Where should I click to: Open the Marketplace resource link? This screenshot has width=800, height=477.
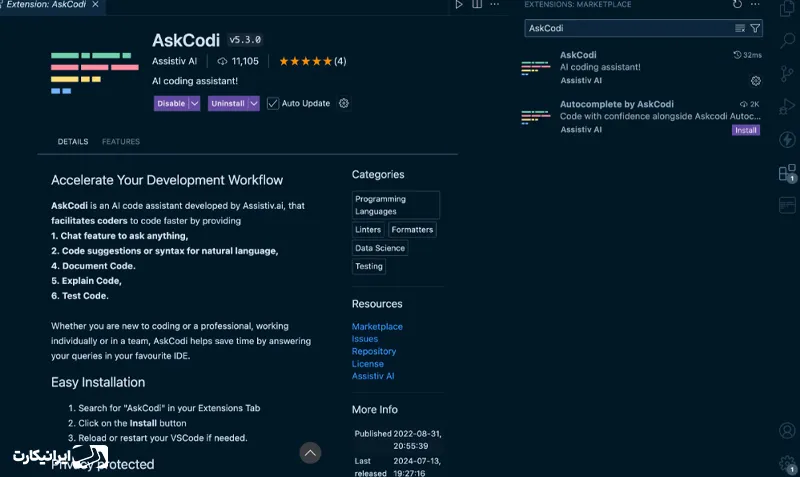[377, 327]
